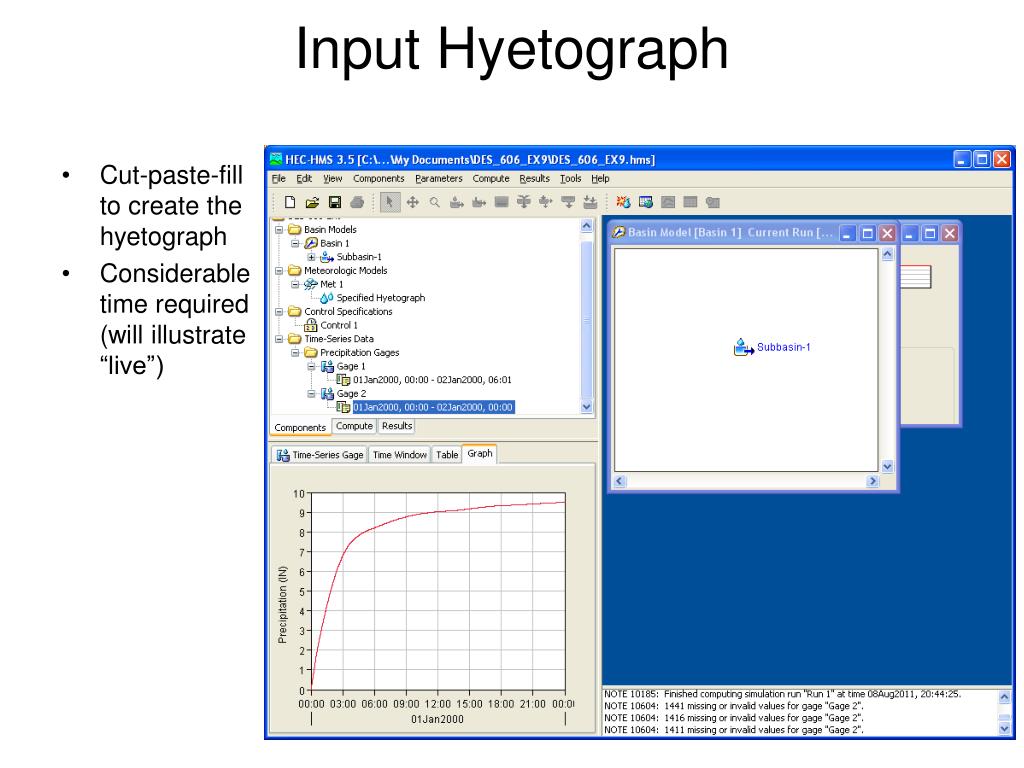Click the Print toolbar icon
Screen dimensions: 1024x768
[357, 202]
